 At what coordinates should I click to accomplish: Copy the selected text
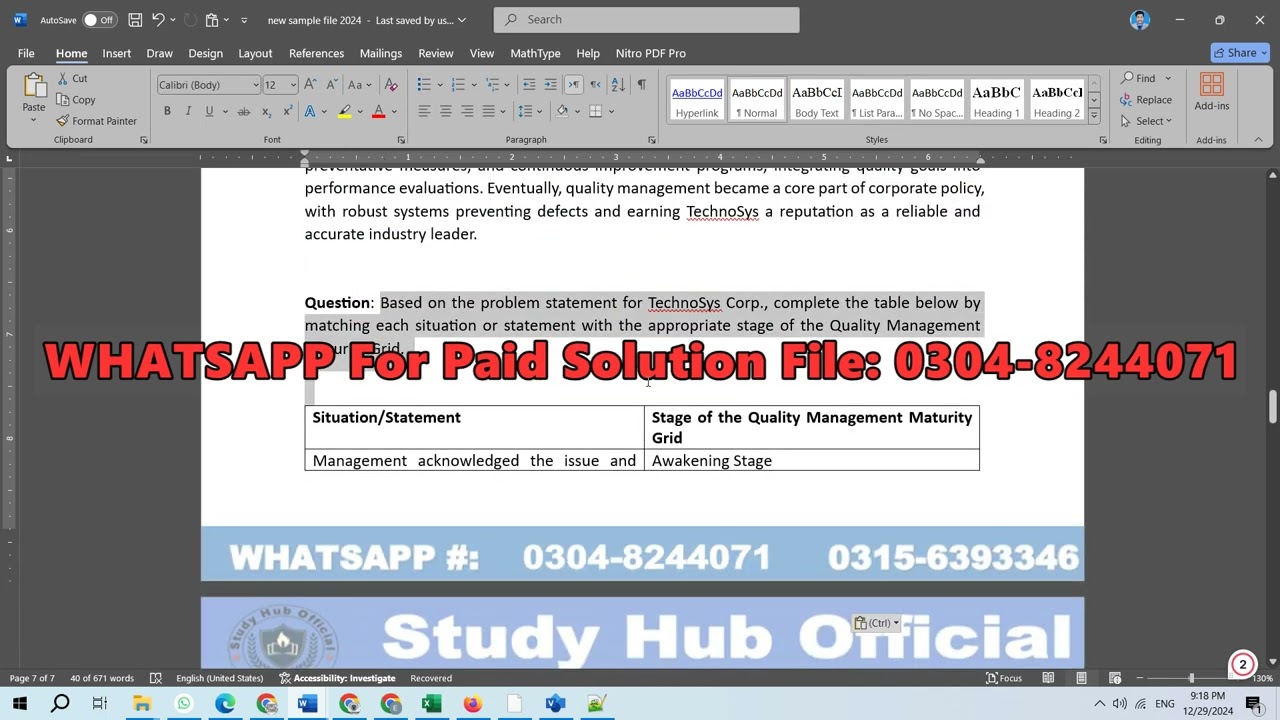(x=76, y=100)
